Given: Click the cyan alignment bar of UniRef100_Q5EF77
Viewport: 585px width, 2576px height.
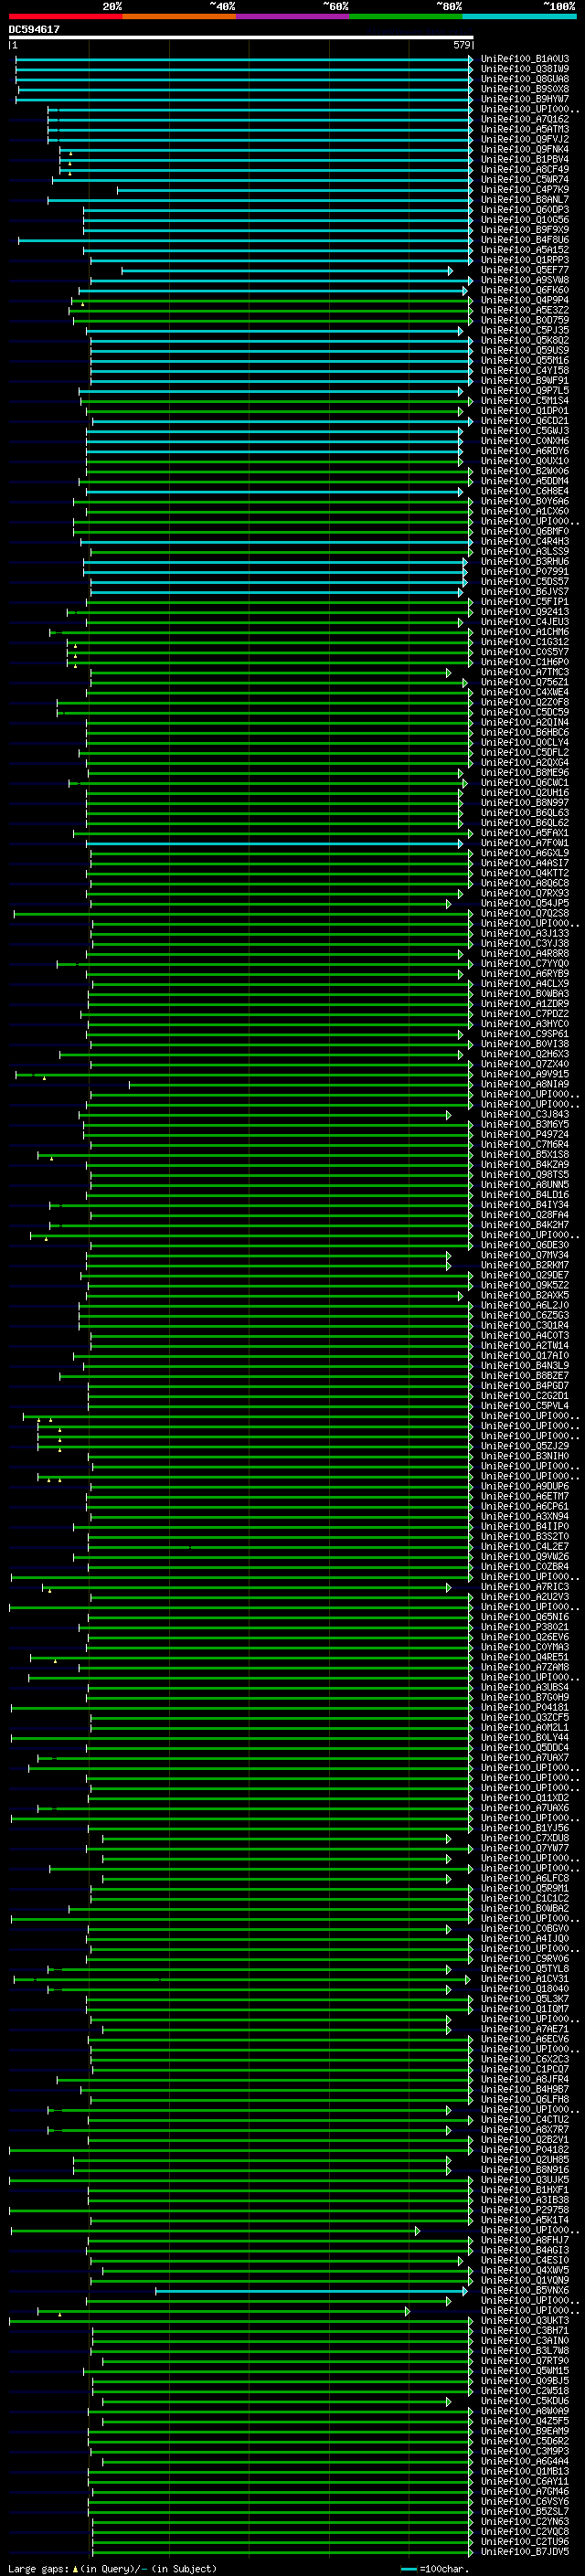Looking at the screenshot, I should pos(287,270).
